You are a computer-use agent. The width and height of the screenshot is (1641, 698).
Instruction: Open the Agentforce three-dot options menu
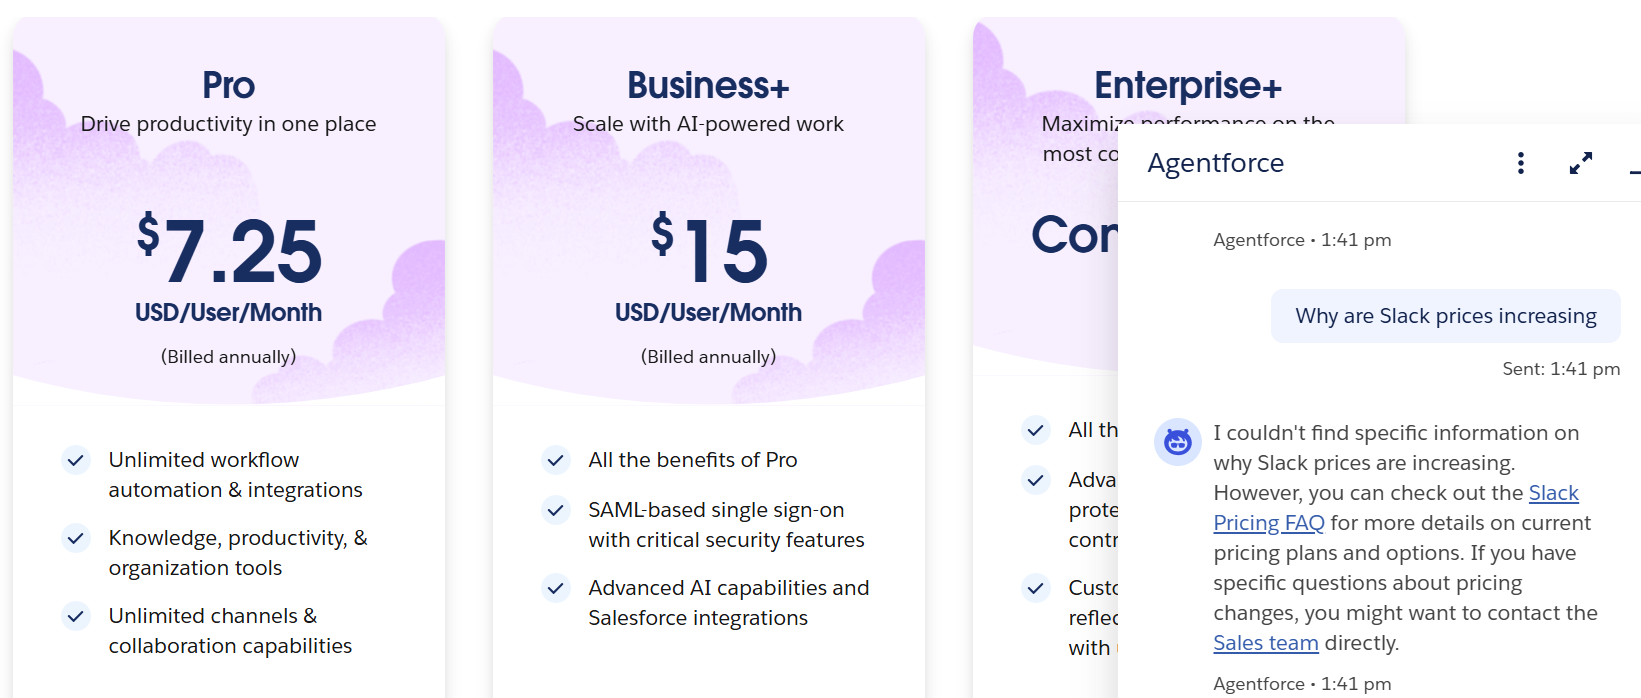point(1520,163)
